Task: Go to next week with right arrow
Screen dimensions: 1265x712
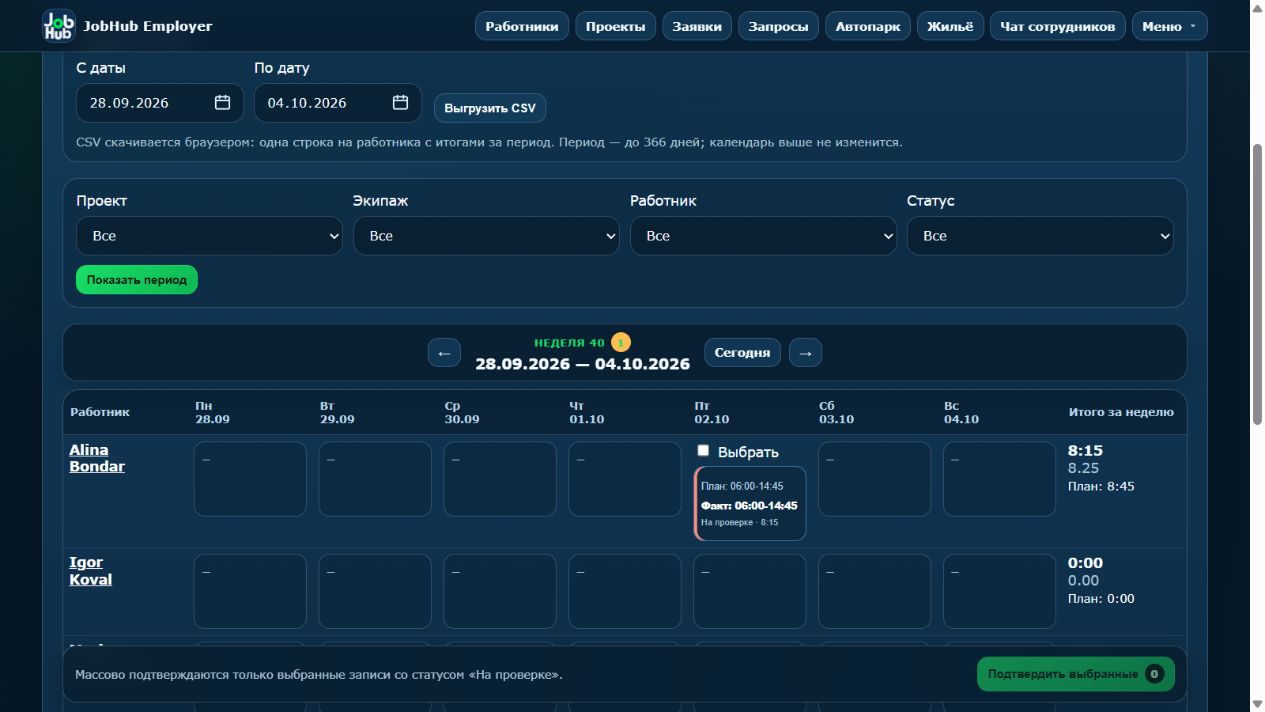Action: point(806,353)
